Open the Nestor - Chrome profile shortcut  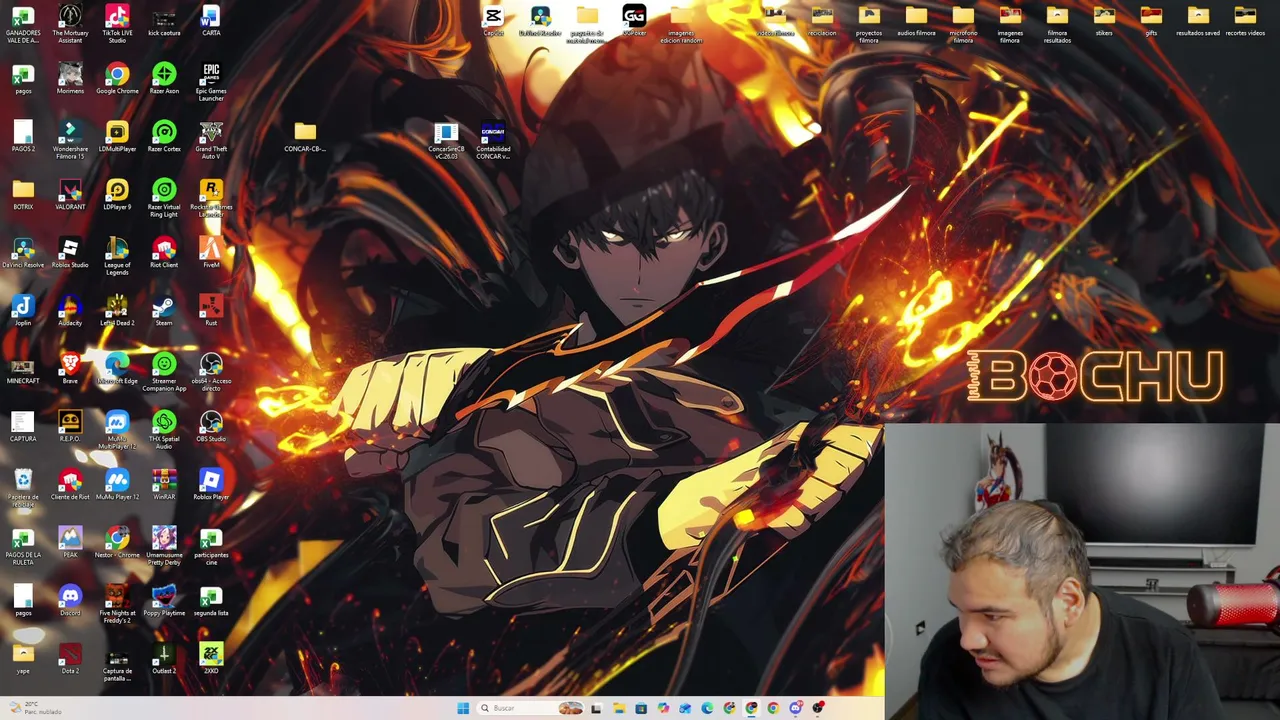click(x=117, y=543)
